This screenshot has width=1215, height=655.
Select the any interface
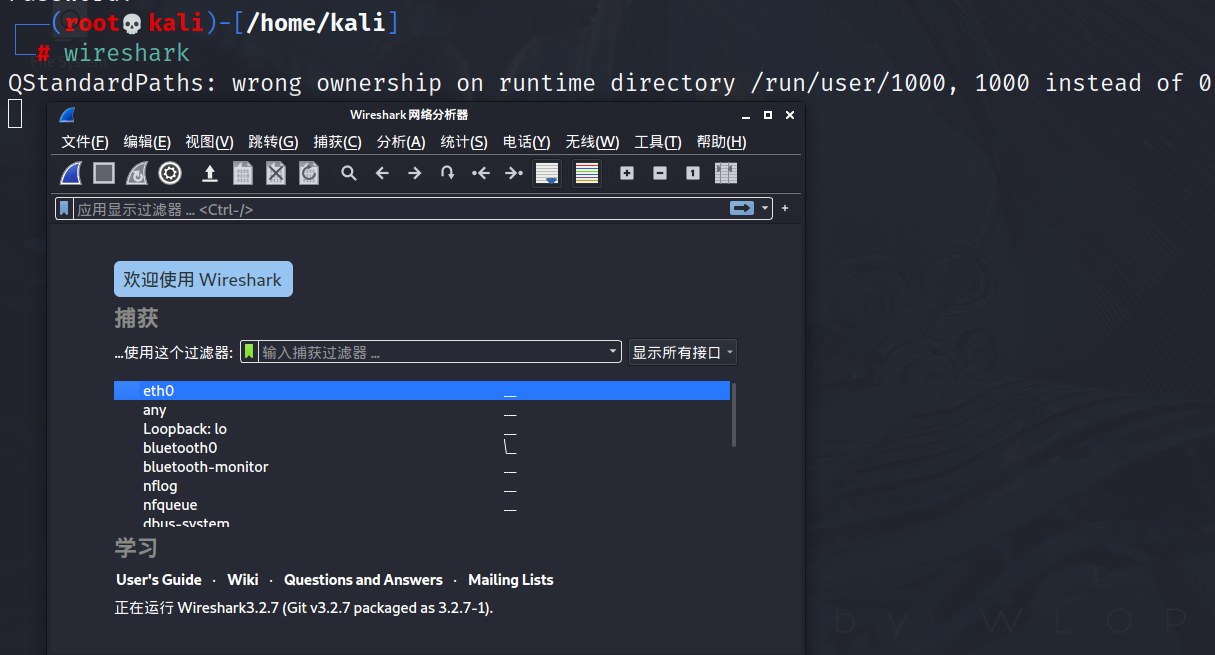[422, 410]
